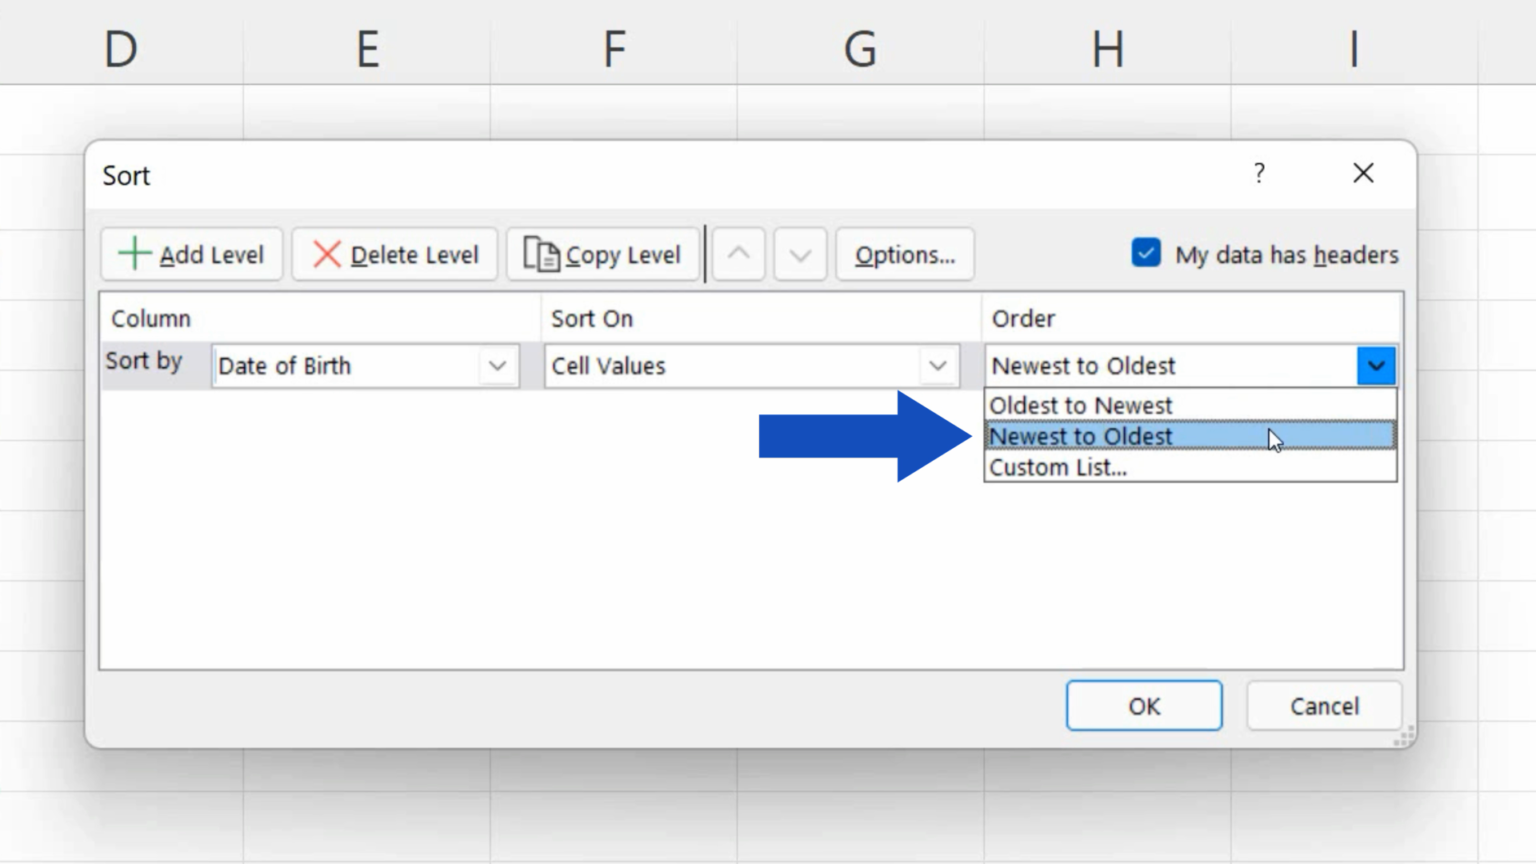Choose Custom List from the order options
The width and height of the screenshot is (1536, 864).
click(x=1058, y=467)
